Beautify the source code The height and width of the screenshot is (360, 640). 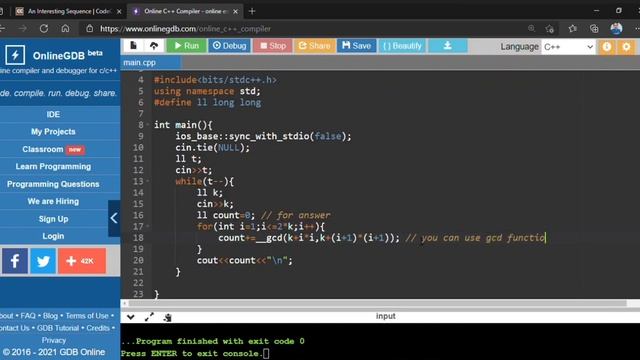(x=402, y=46)
